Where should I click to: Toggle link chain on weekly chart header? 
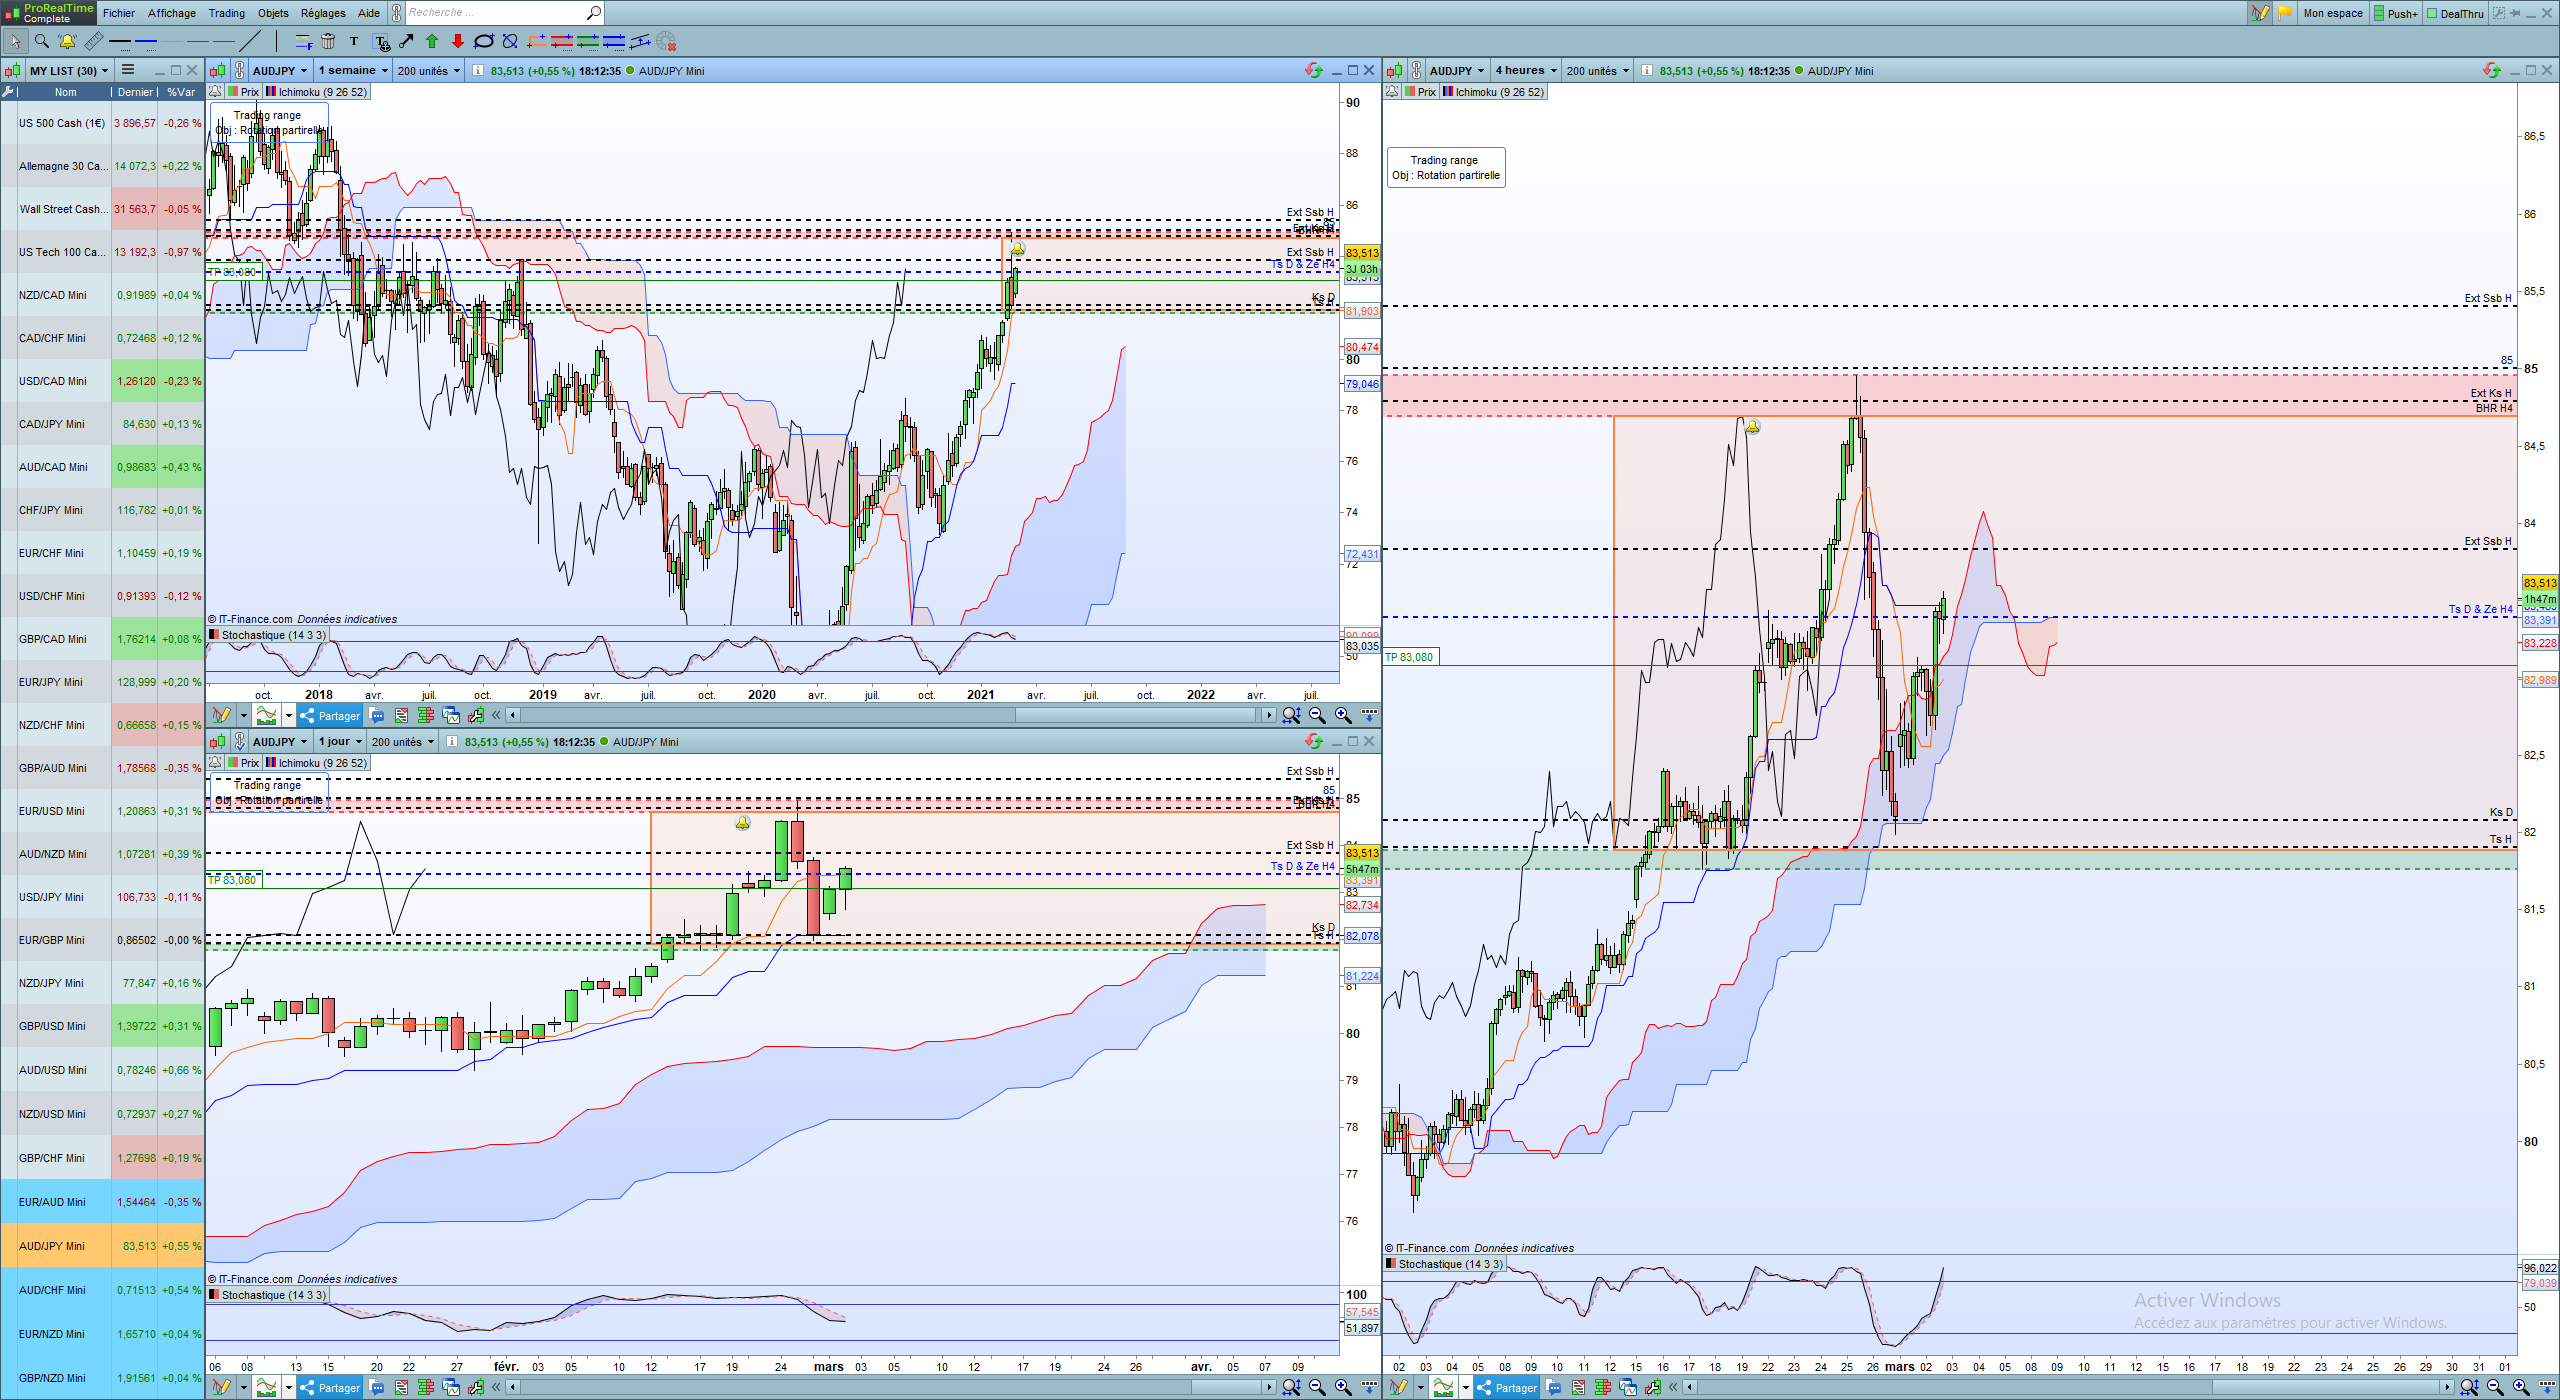pyautogui.click(x=240, y=70)
